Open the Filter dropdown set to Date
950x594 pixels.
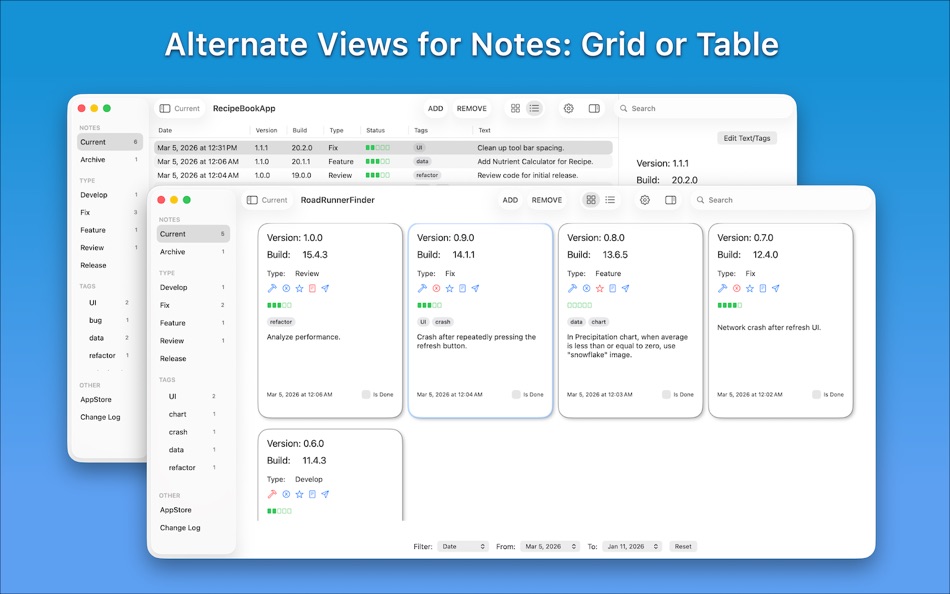[463, 546]
